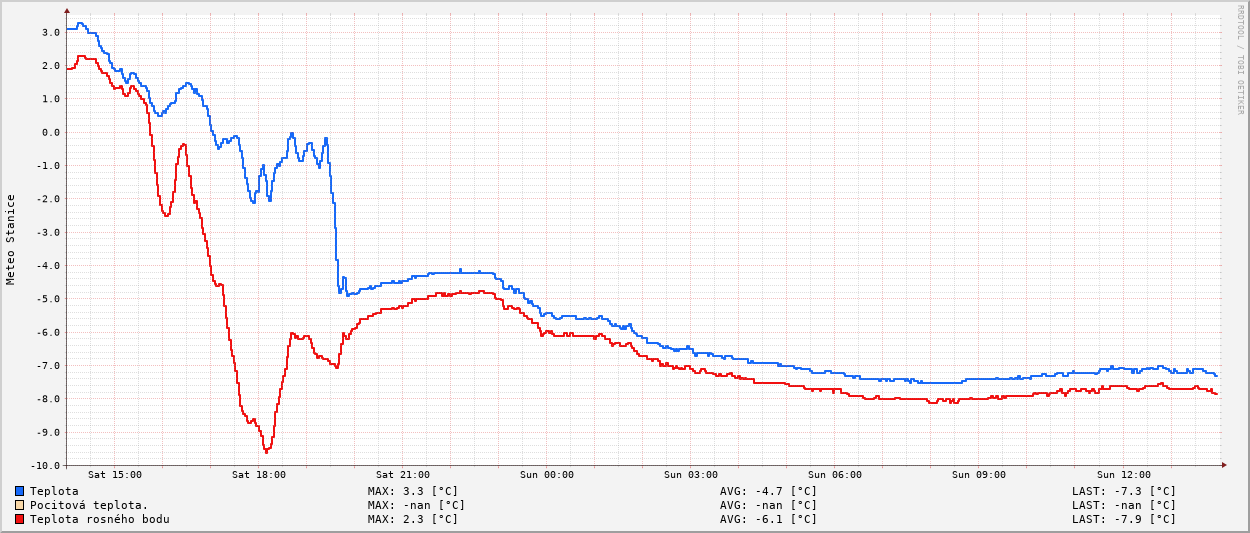
Task: Click the Sat 15:00 time axis label
Action: 115,475
